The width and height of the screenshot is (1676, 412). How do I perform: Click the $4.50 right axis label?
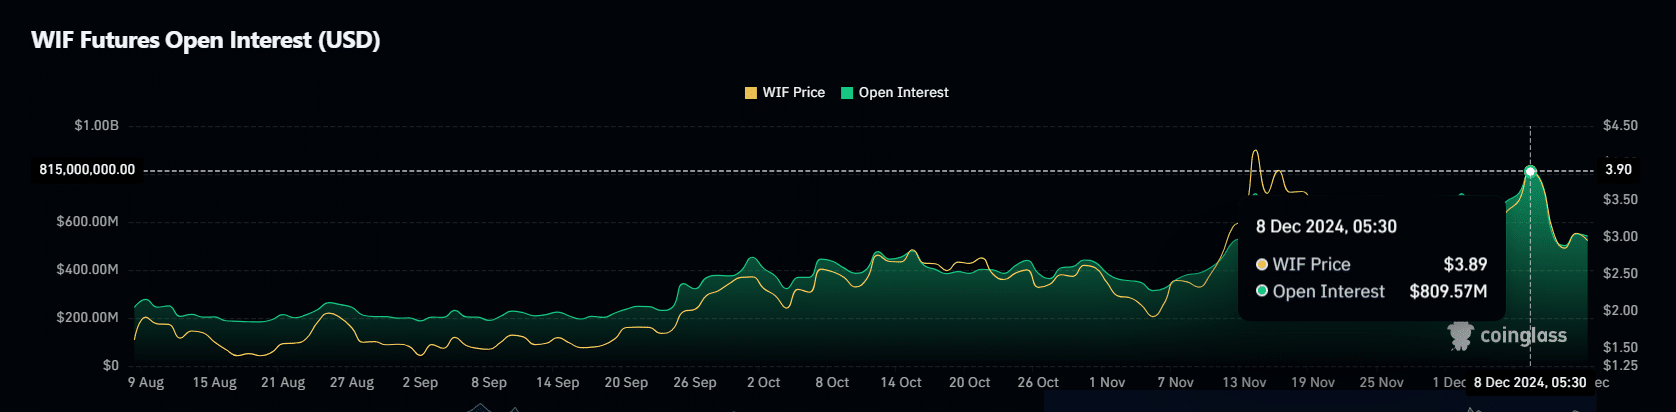point(1620,125)
